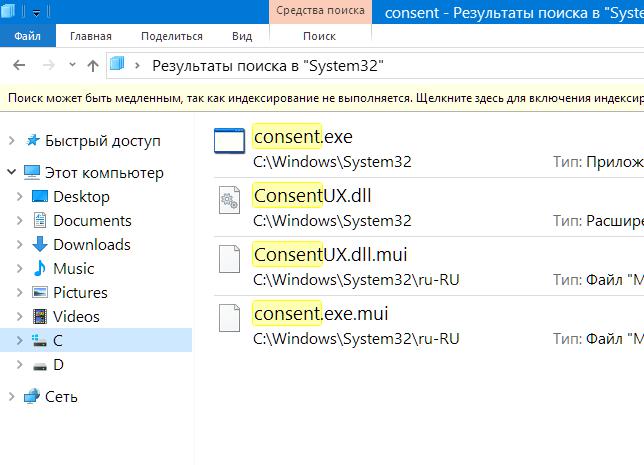Expand the Music folder node

click(19, 269)
